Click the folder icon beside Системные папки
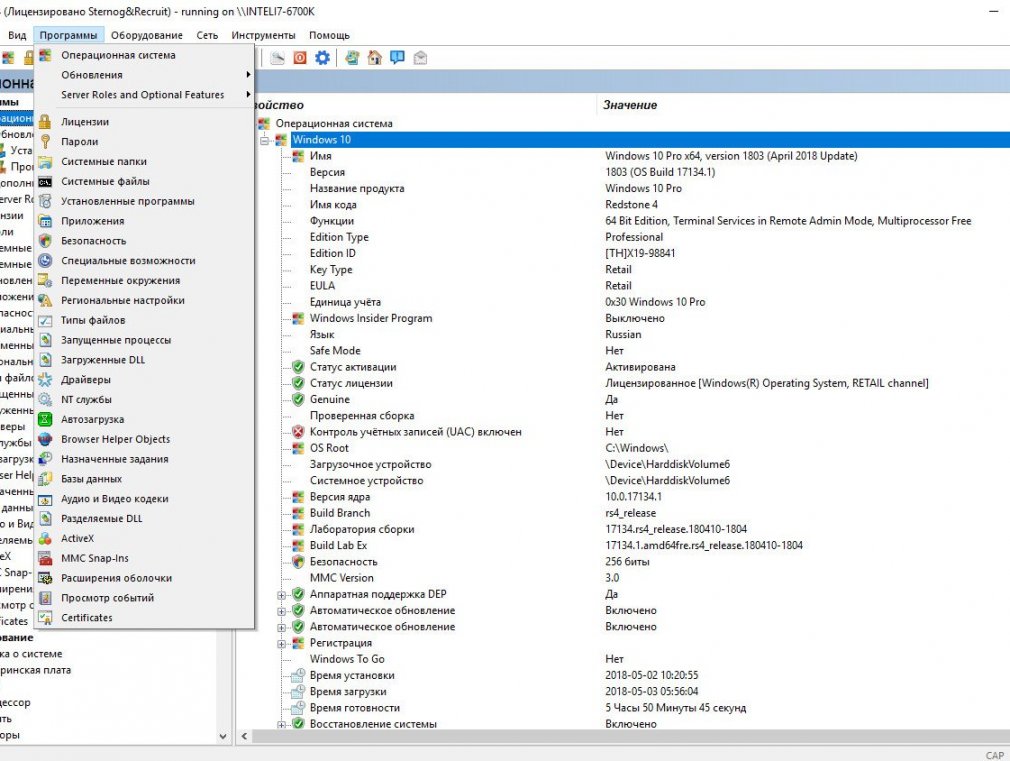 click(45, 162)
